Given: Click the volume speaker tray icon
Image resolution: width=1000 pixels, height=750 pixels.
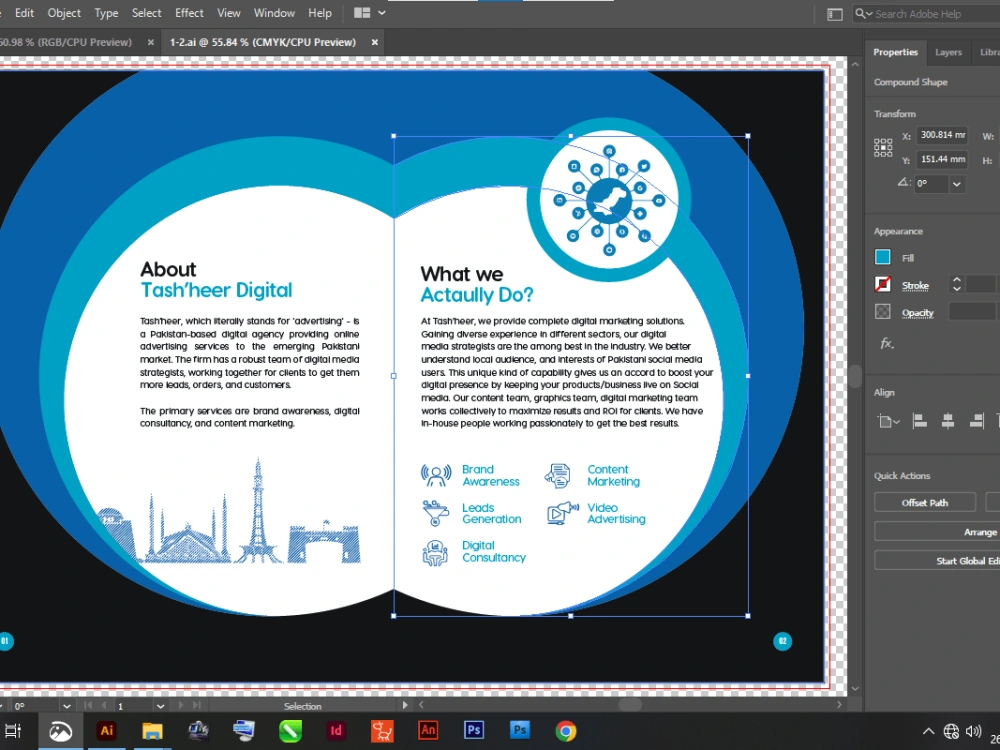Looking at the screenshot, I should [973, 731].
